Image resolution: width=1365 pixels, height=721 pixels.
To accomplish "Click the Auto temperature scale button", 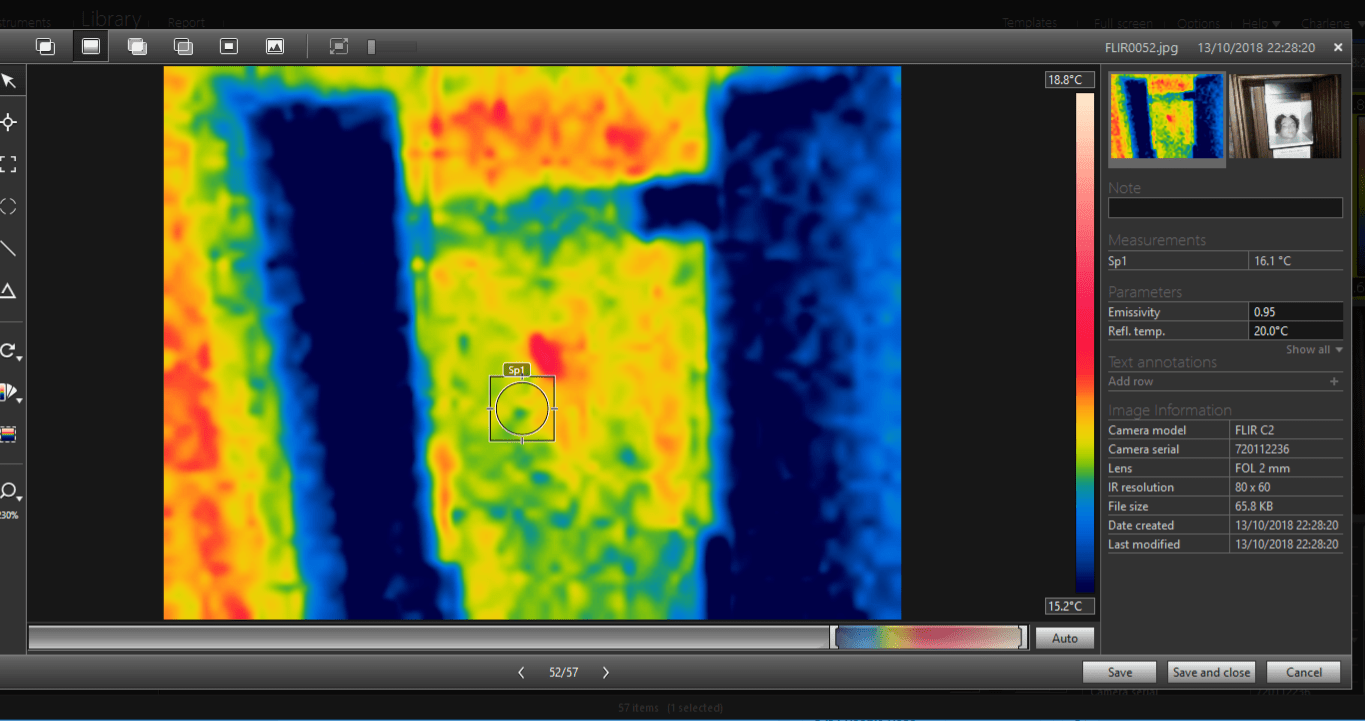I will tap(1065, 638).
